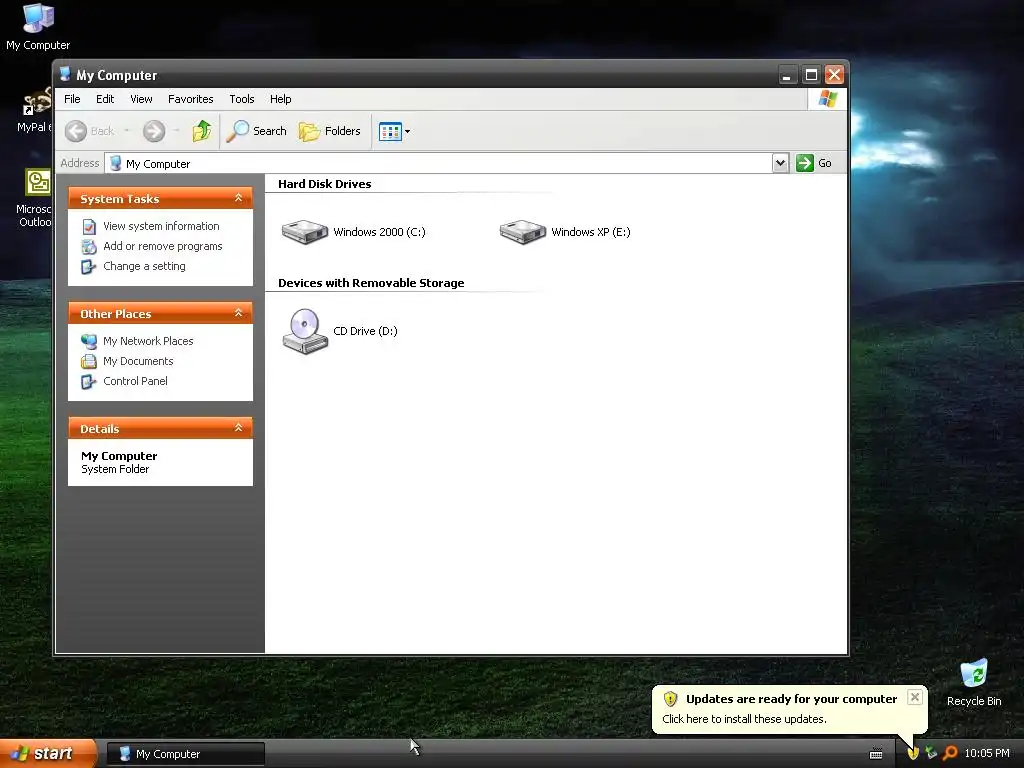
Task: Click the Up folder toolbar icon
Action: 202,131
